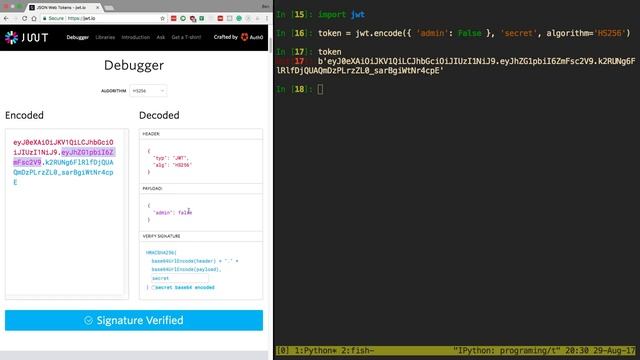Click the Decoded section heading
The height and width of the screenshot is (360, 640).
click(x=159, y=116)
